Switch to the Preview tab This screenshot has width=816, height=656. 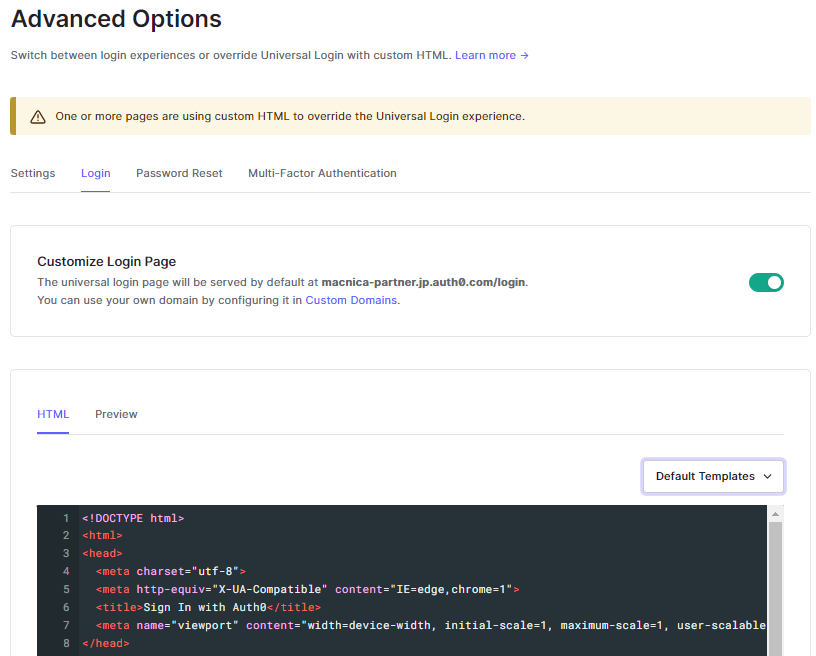pyautogui.click(x=116, y=414)
